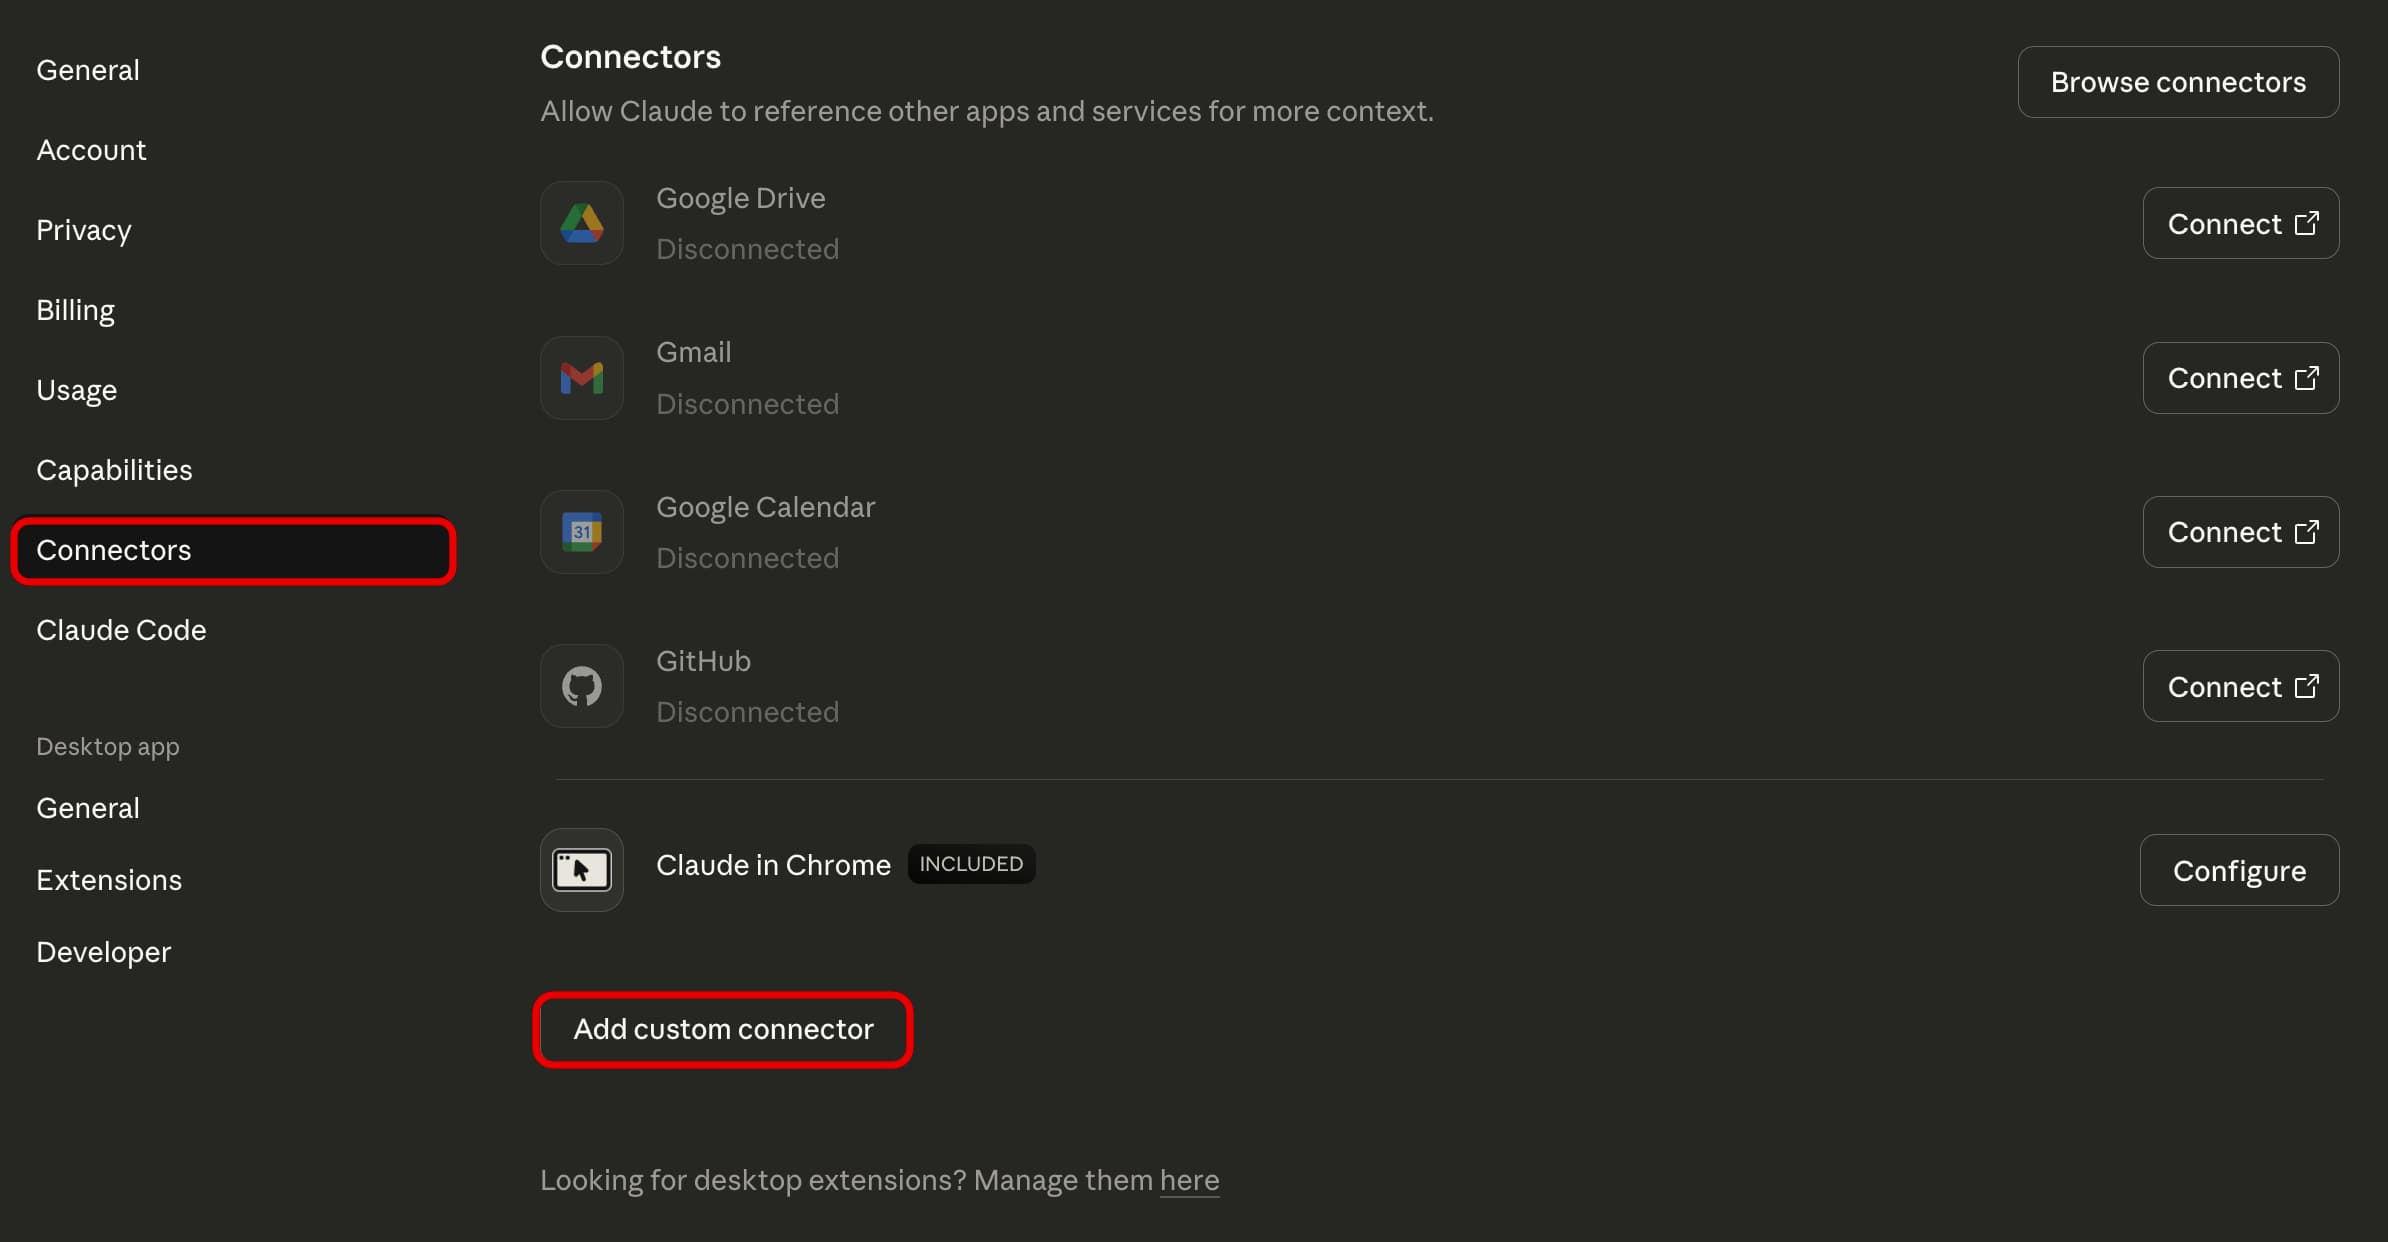Add a custom connector
This screenshot has height=1242, width=2388.
[x=722, y=1029]
